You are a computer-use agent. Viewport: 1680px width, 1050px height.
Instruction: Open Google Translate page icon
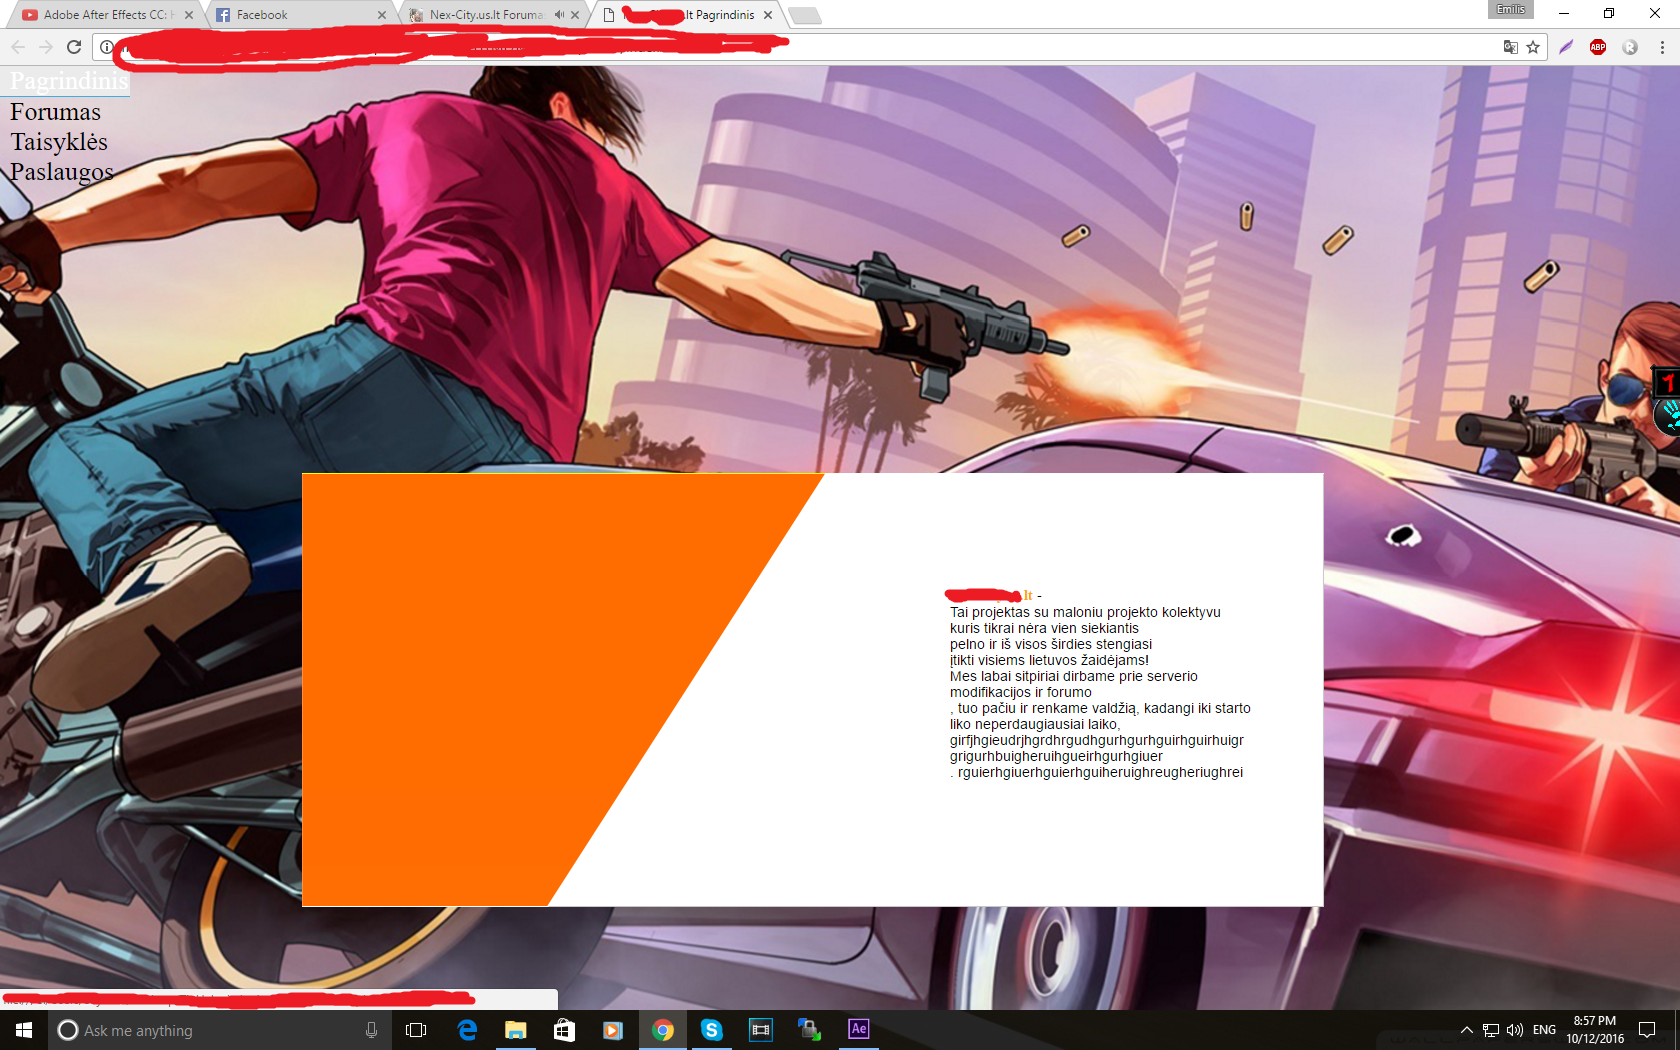1510,47
